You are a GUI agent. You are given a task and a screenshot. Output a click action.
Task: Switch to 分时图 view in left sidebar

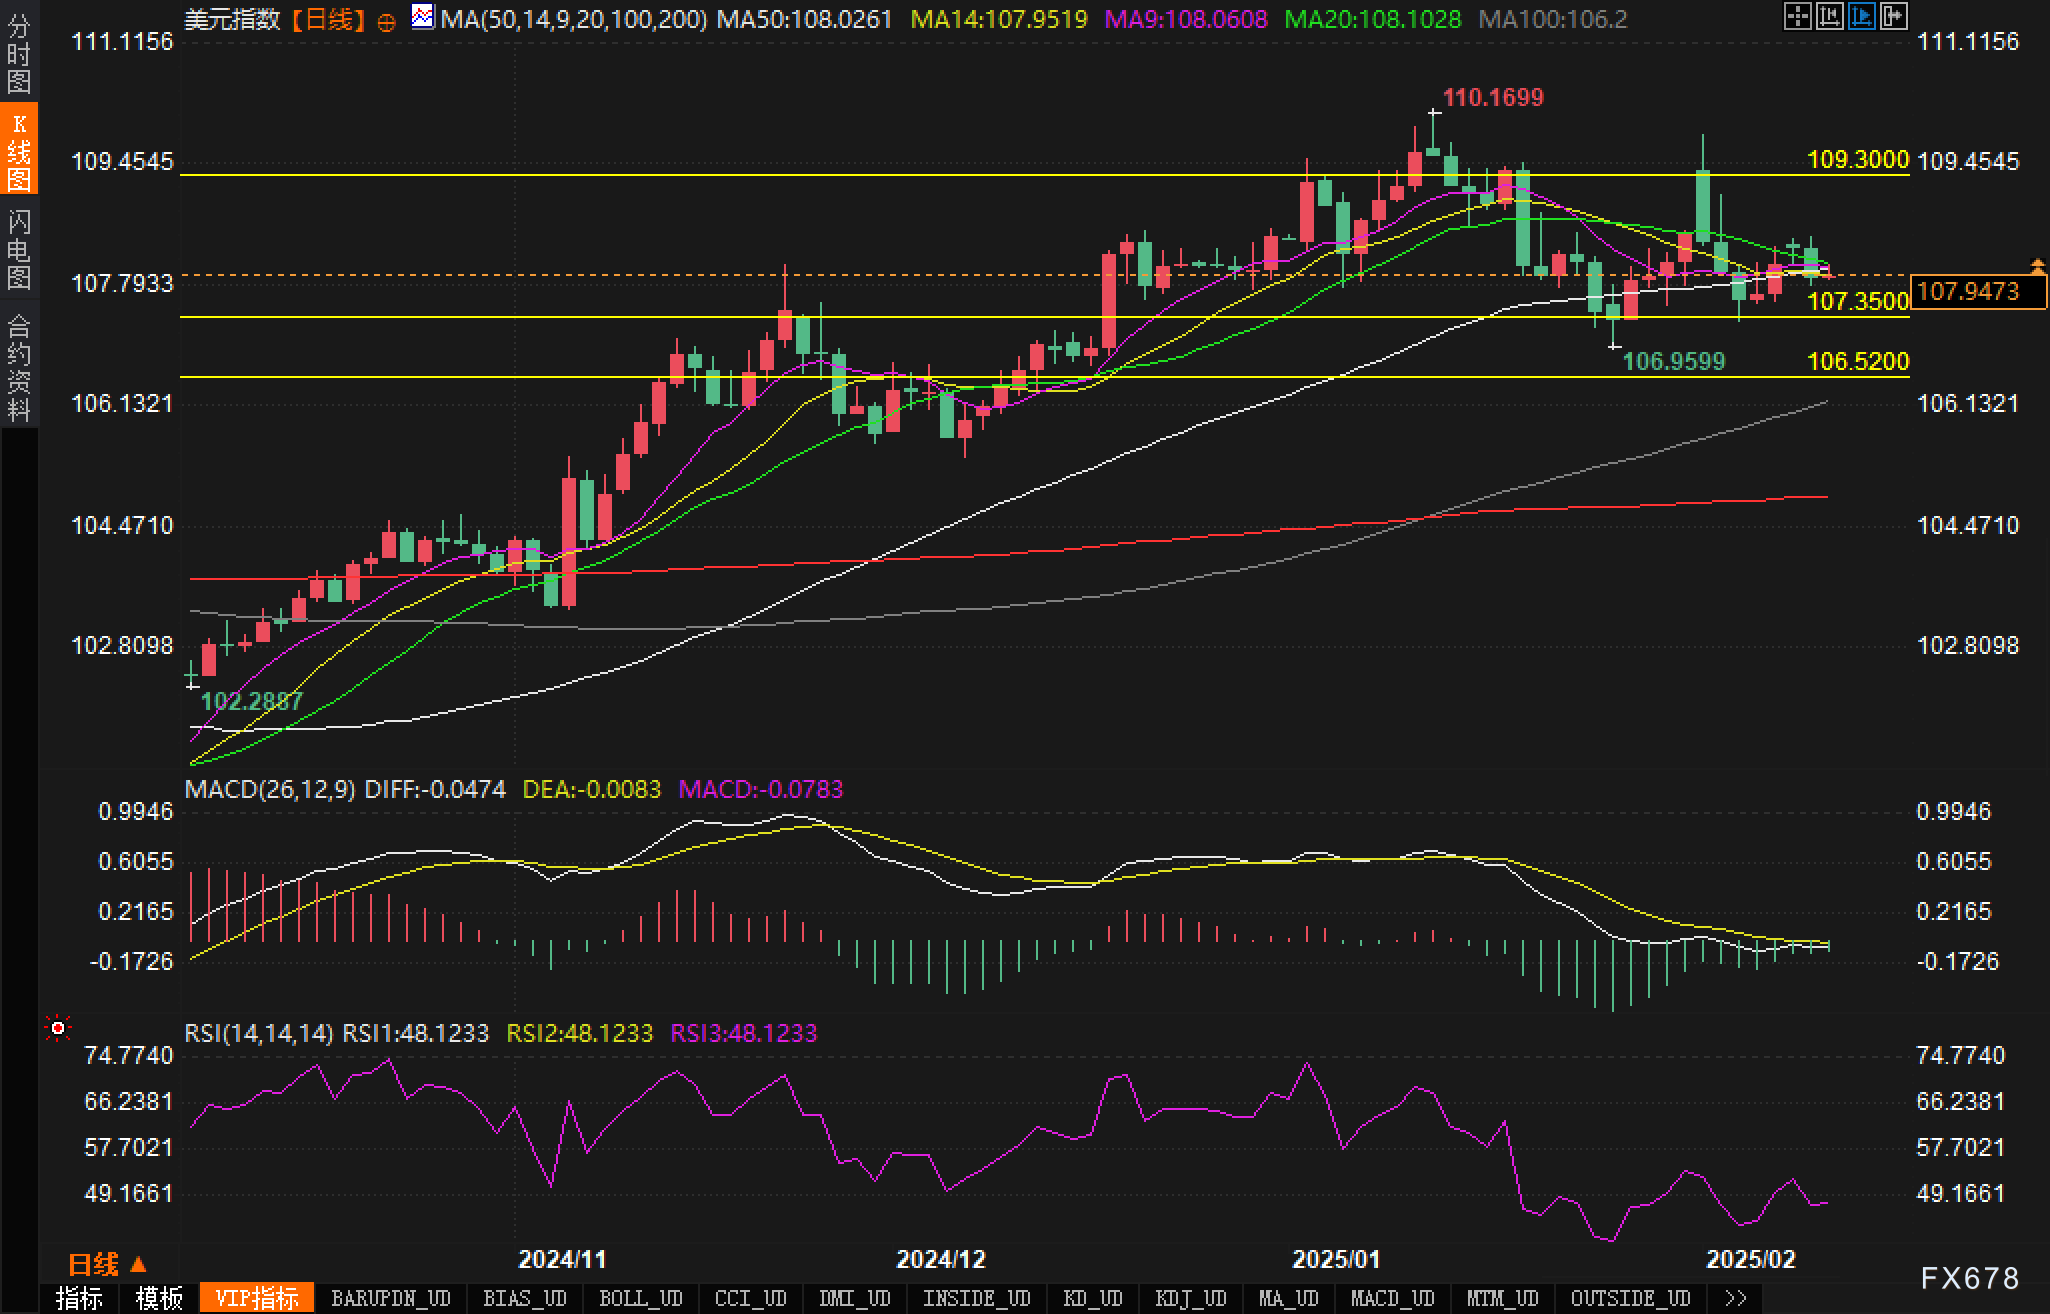pyautogui.click(x=19, y=53)
